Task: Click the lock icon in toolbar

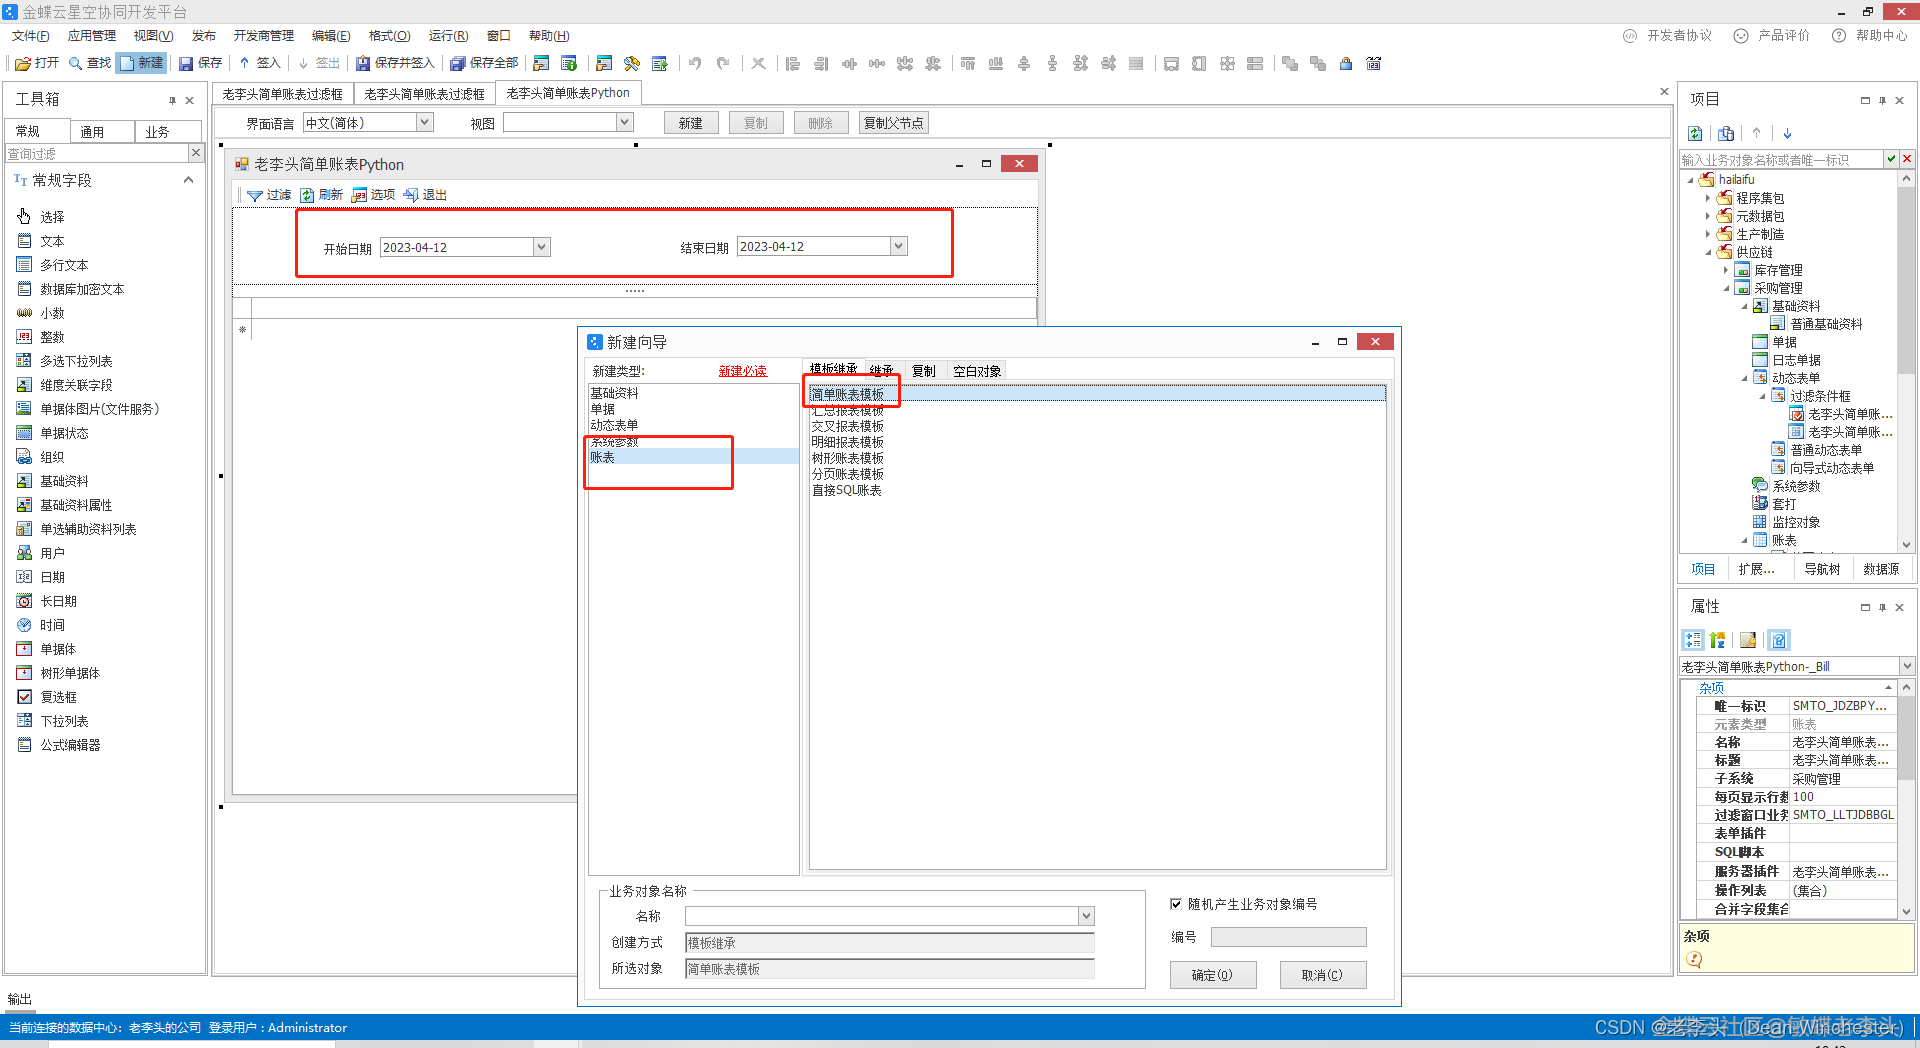Action: click(1346, 63)
